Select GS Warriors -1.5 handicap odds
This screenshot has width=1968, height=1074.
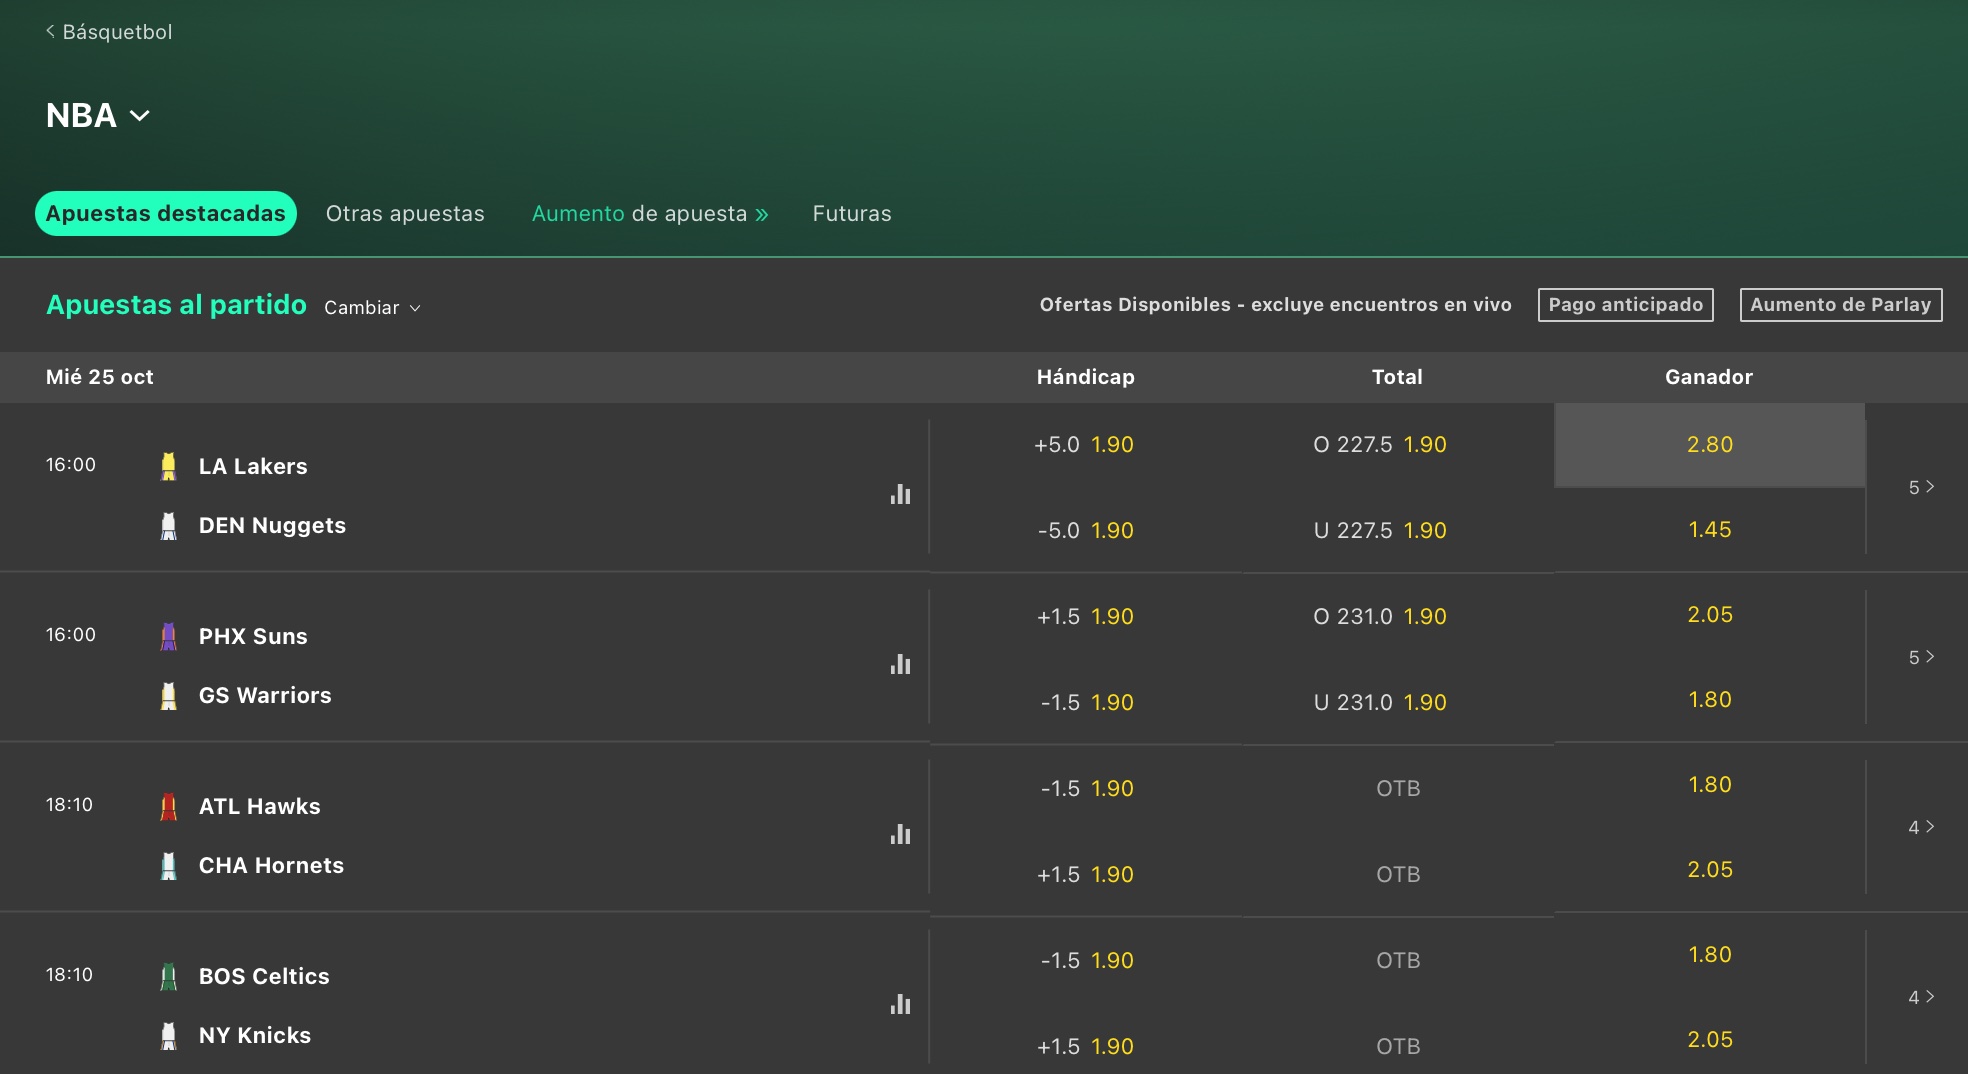1085,703
